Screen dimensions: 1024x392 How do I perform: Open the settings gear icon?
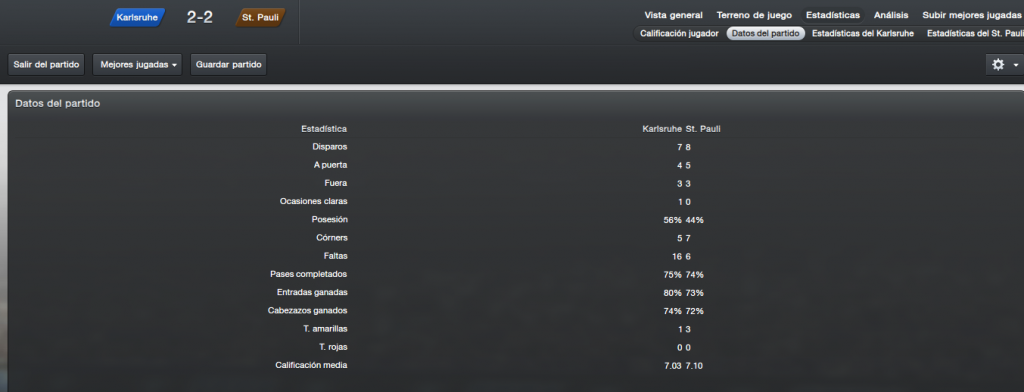point(998,65)
